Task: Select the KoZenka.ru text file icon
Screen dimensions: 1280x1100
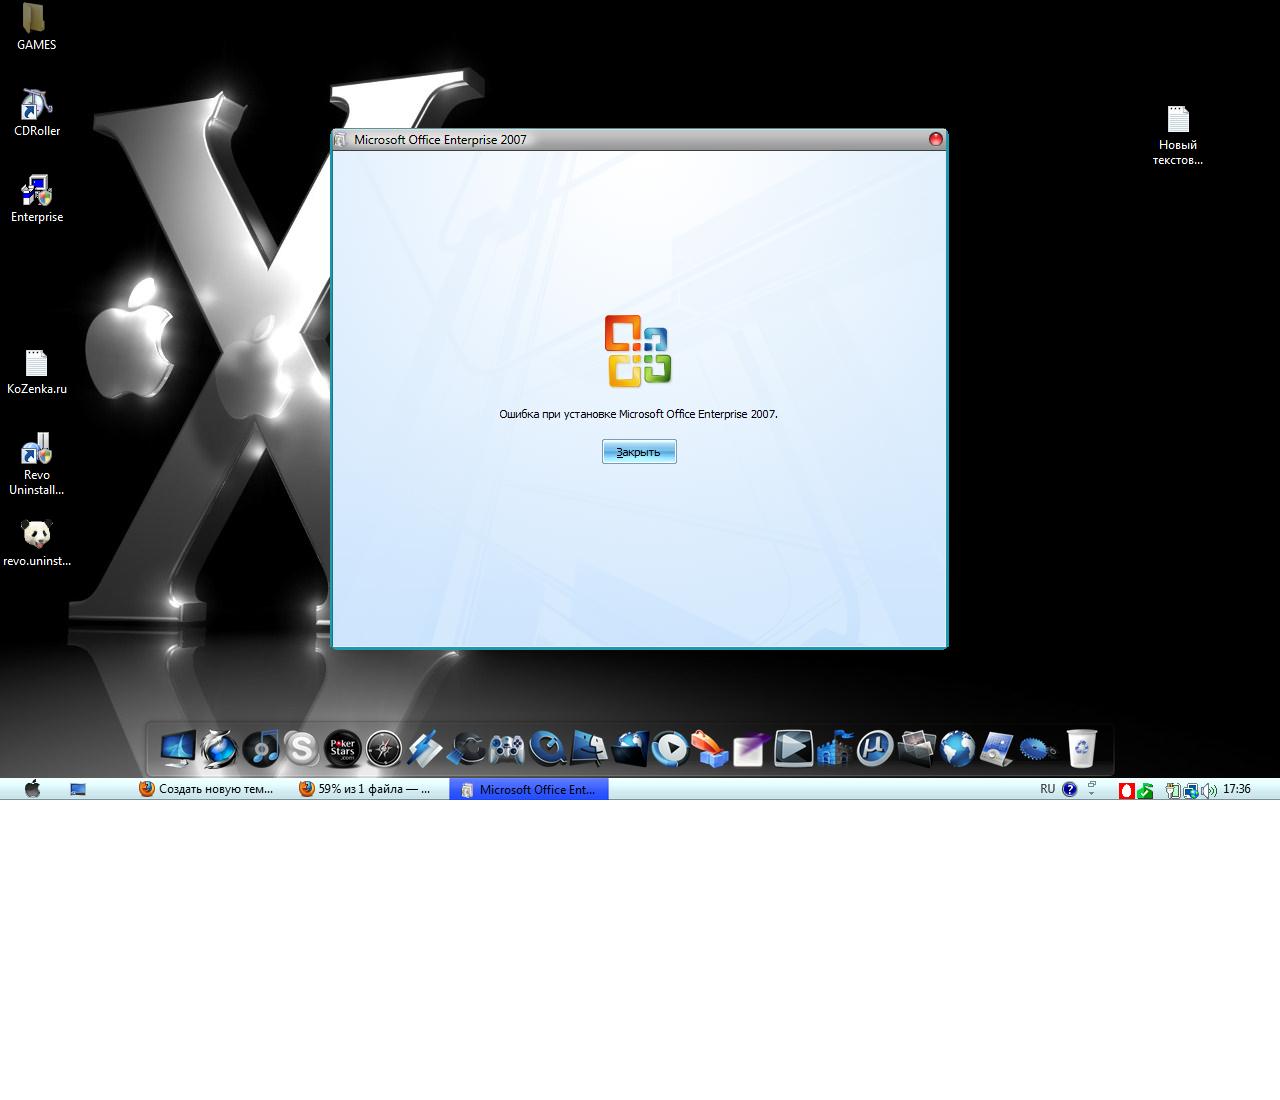Action: point(37,371)
